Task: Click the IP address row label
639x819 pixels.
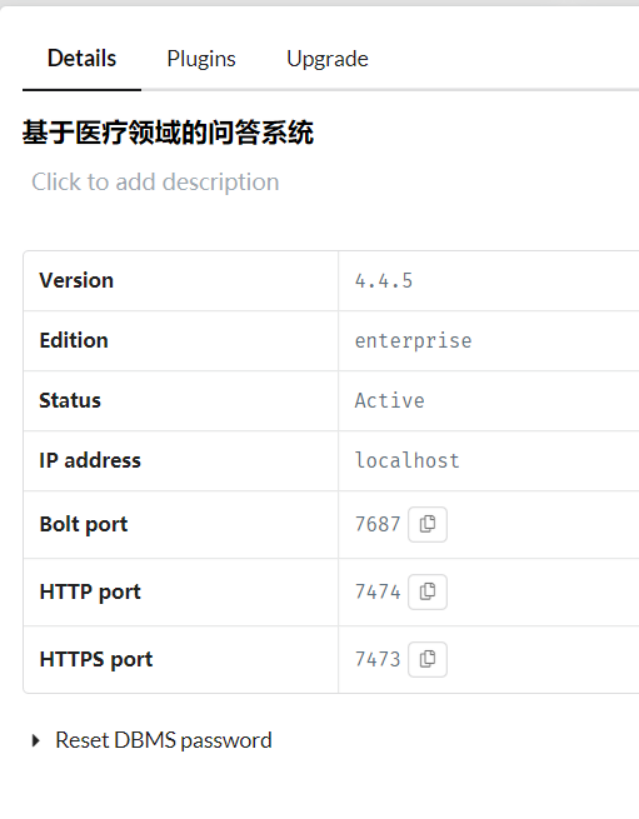Action: pyautogui.click(x=90, y=461)
